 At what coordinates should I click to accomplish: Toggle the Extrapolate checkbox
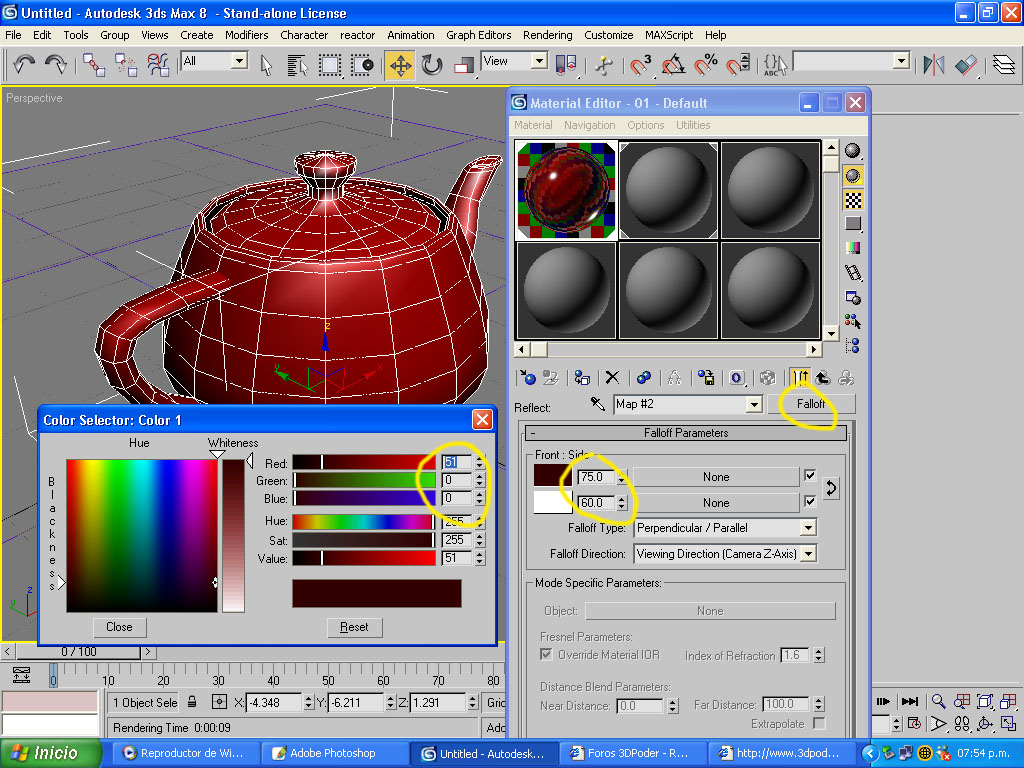tap(819, 724)
